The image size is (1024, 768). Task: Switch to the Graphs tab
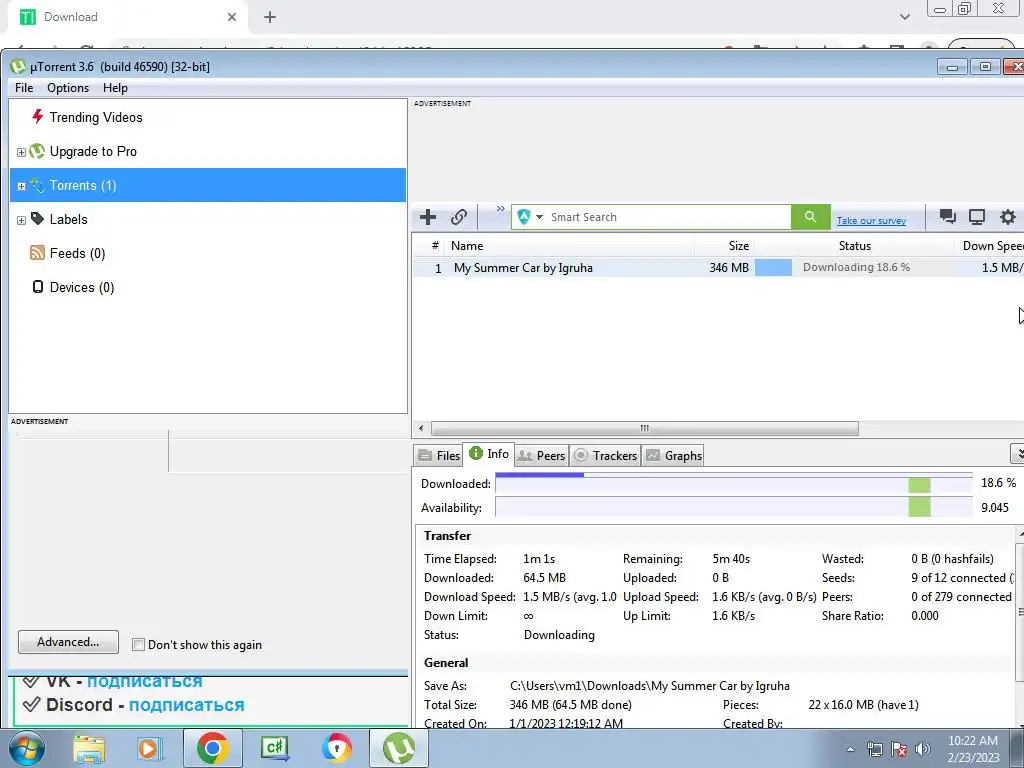pyautogui.click(x=674, y=456)
